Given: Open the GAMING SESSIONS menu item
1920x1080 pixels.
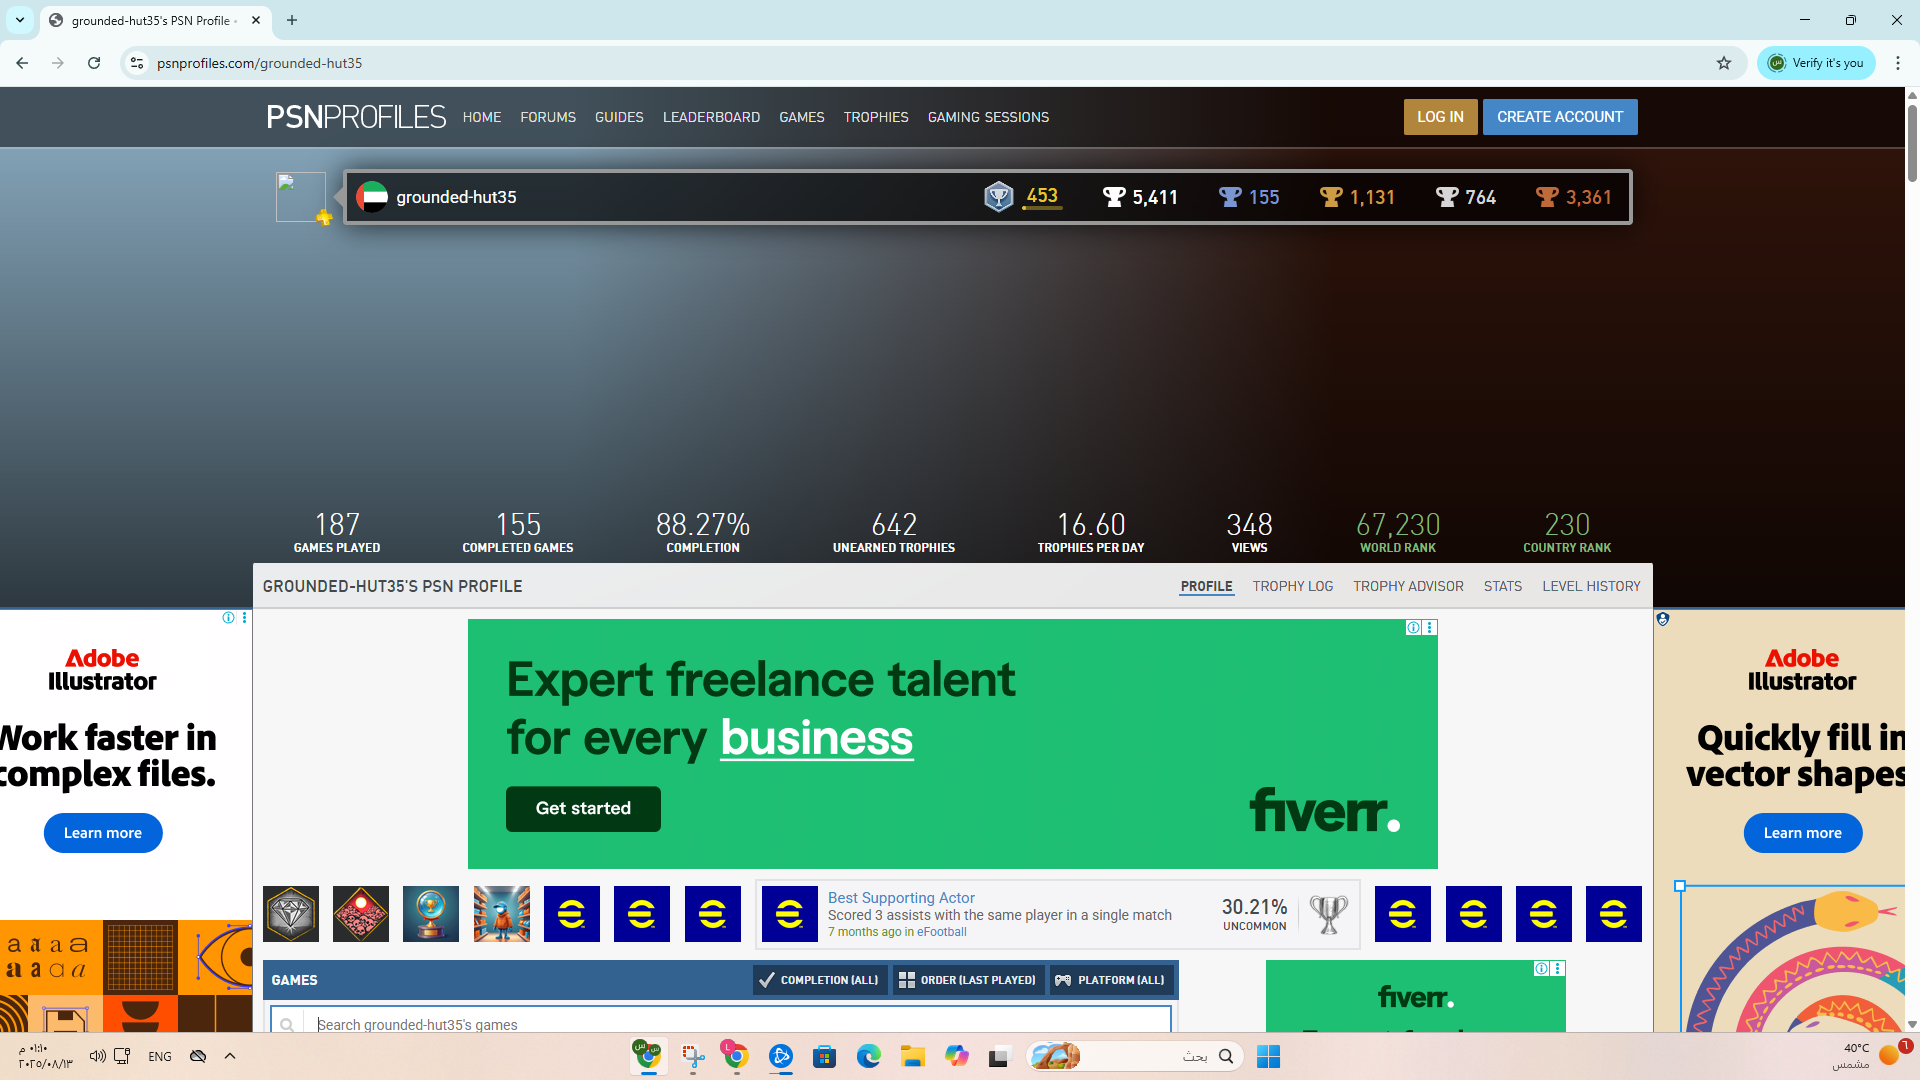Looking at the screenshot, I should (988, 117).
